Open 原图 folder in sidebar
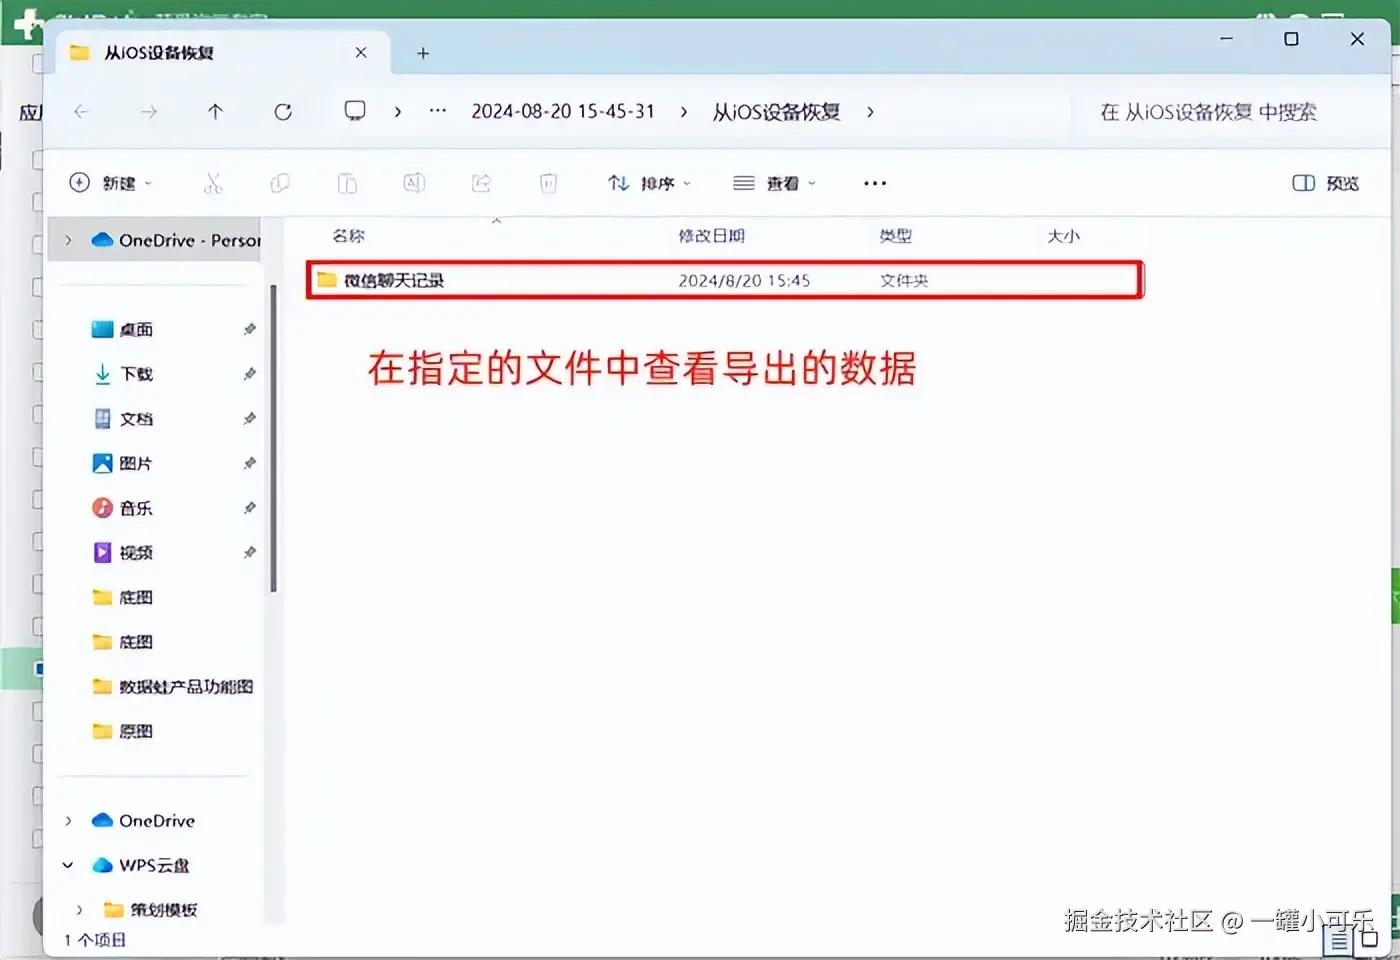 [x=122, y=731]
